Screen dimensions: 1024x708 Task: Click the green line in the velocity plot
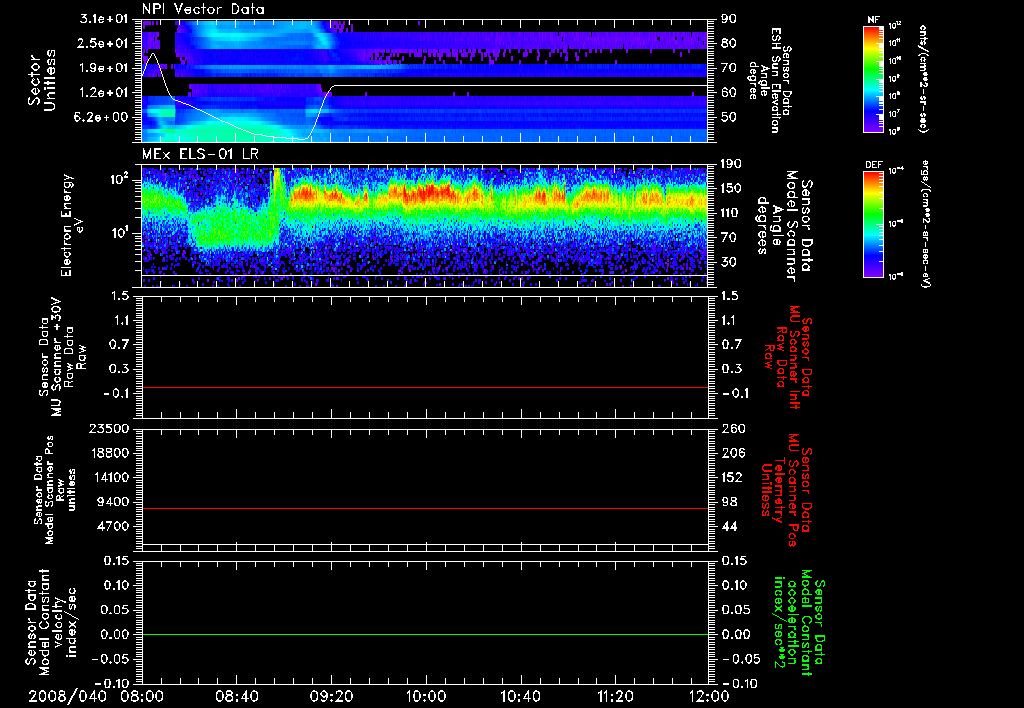click(425, 634)
